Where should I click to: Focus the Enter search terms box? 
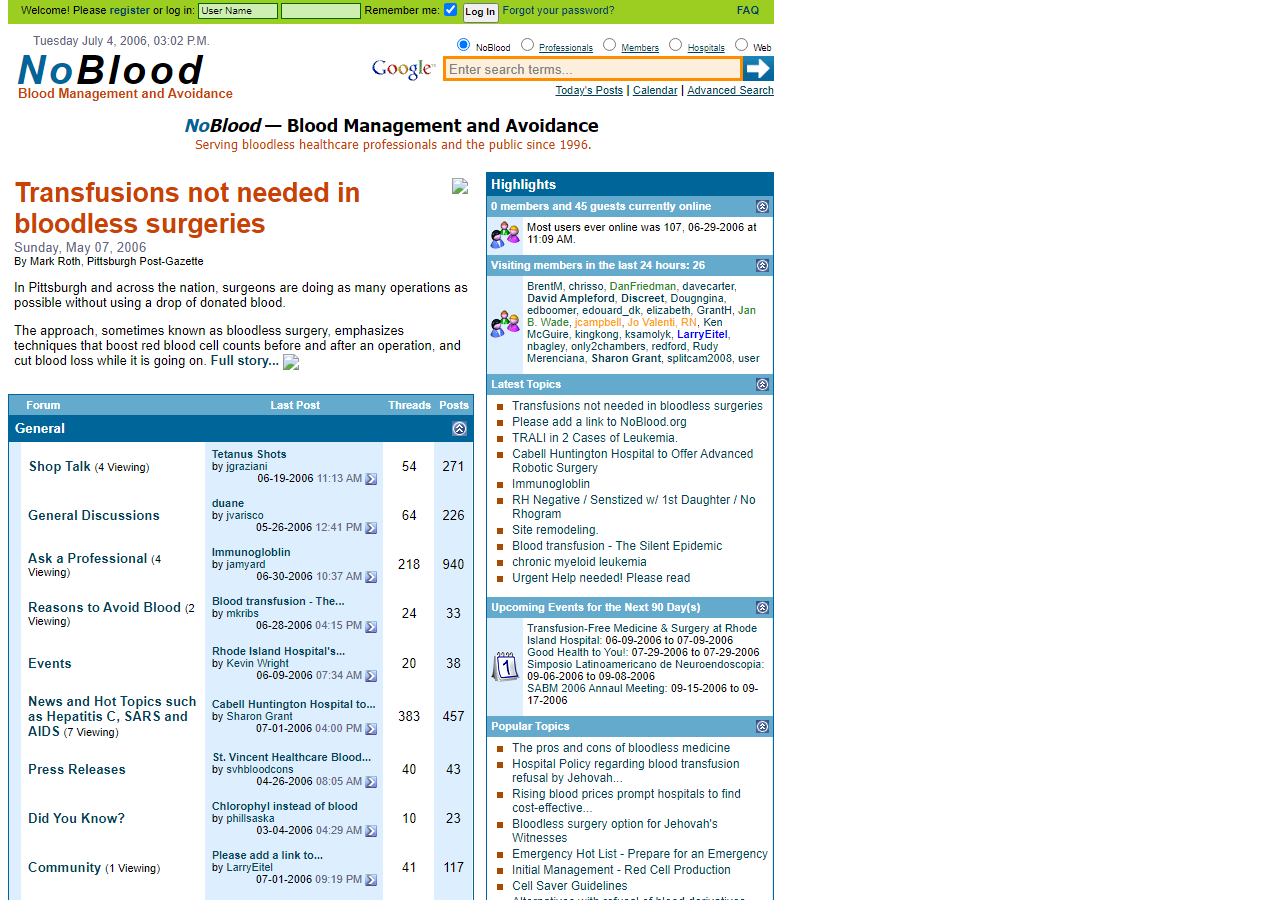click(593, 69)
